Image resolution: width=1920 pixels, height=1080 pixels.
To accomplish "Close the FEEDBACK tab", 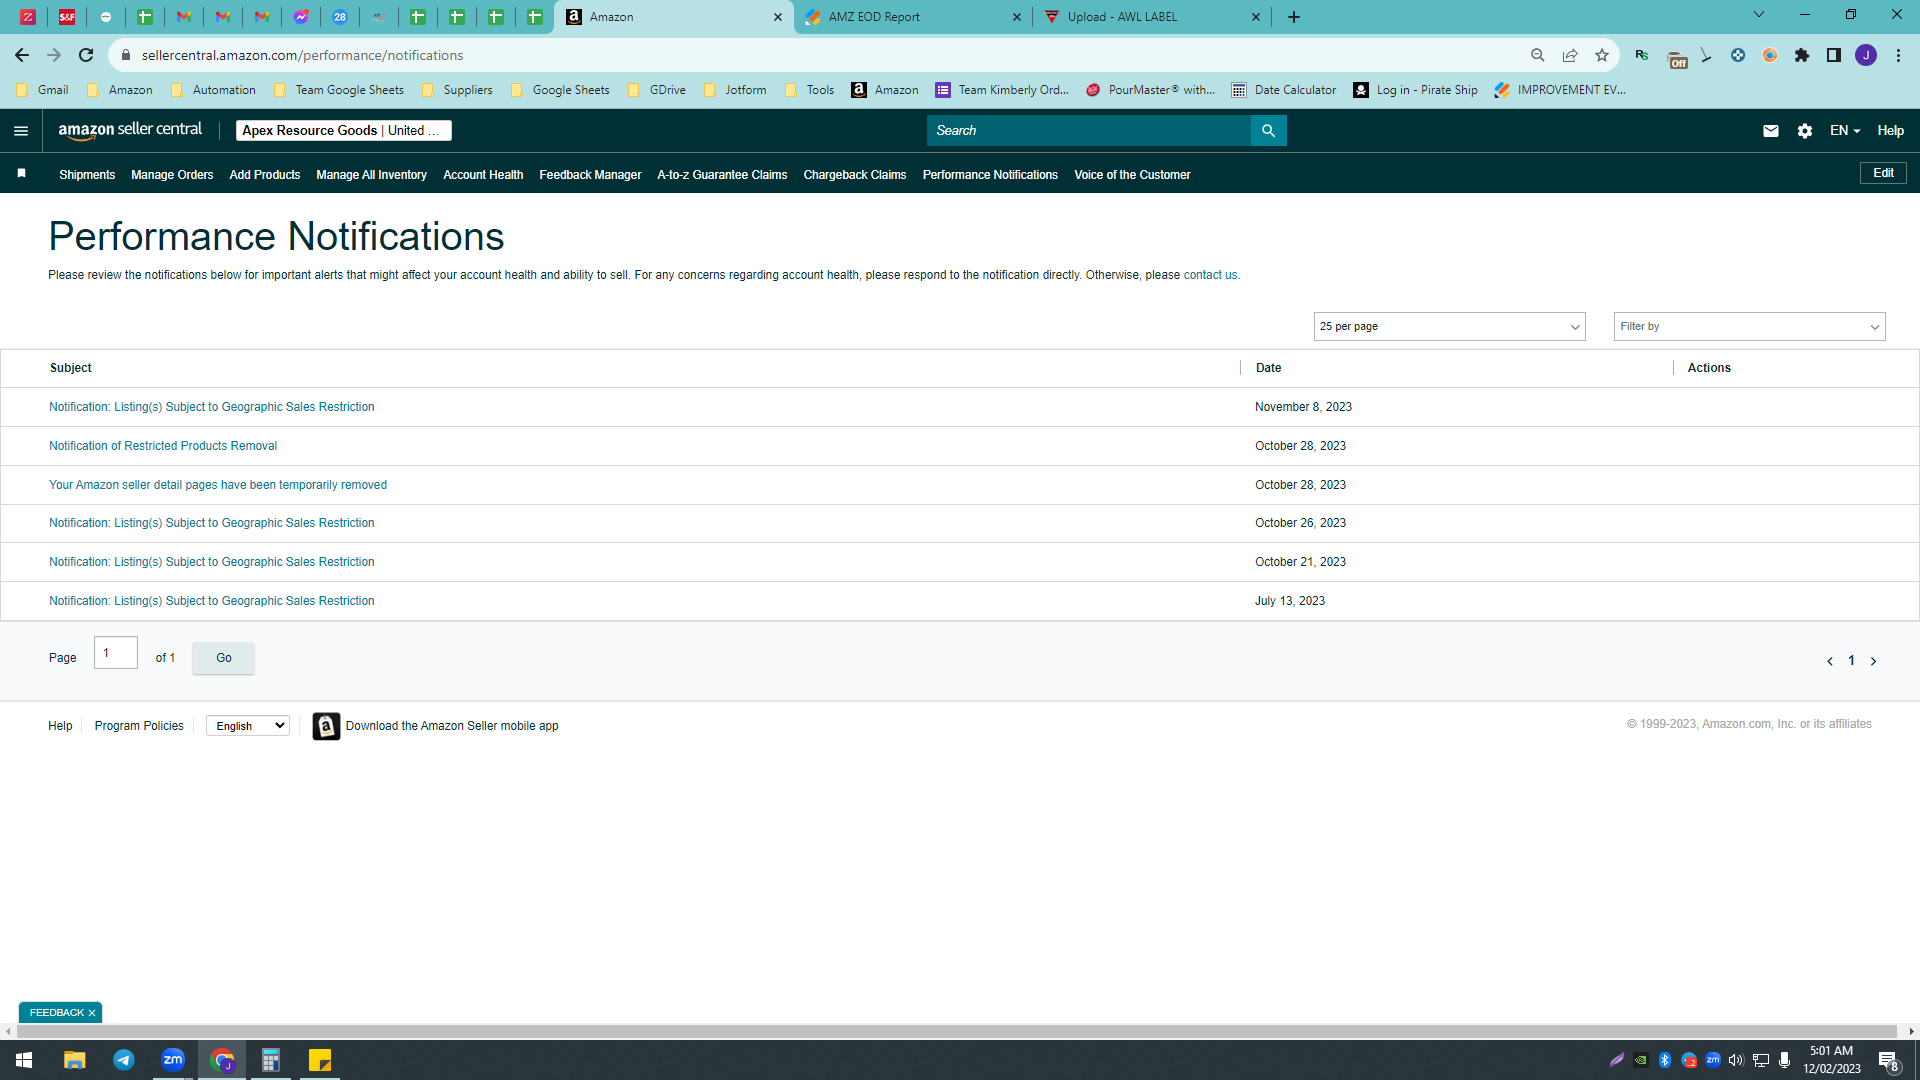I will pos(92,1013).
